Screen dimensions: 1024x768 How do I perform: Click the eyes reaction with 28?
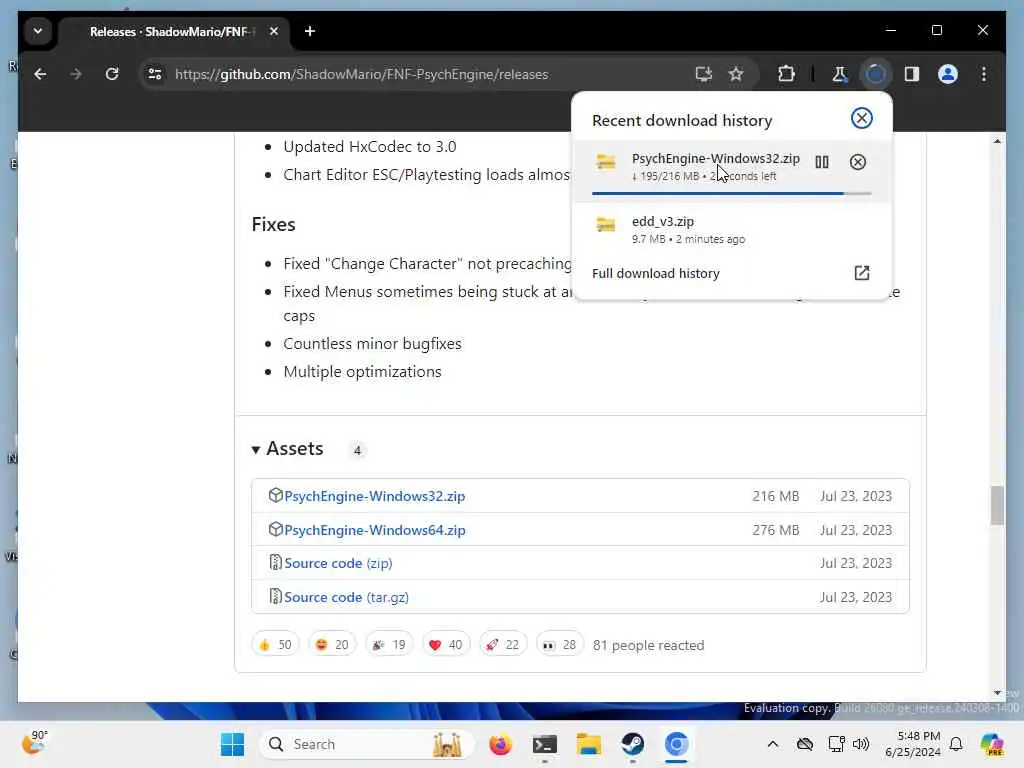560,645
